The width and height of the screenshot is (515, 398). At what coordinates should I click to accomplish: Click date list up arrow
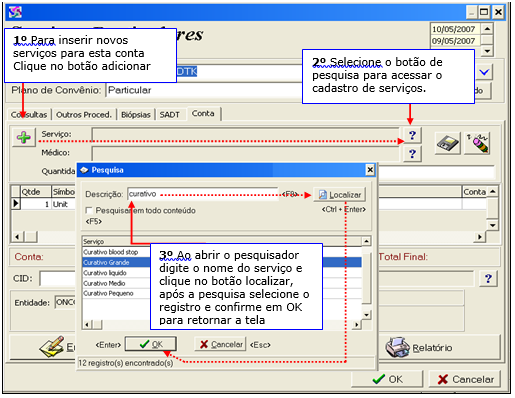pyautogui.click(x=487, y=29)
